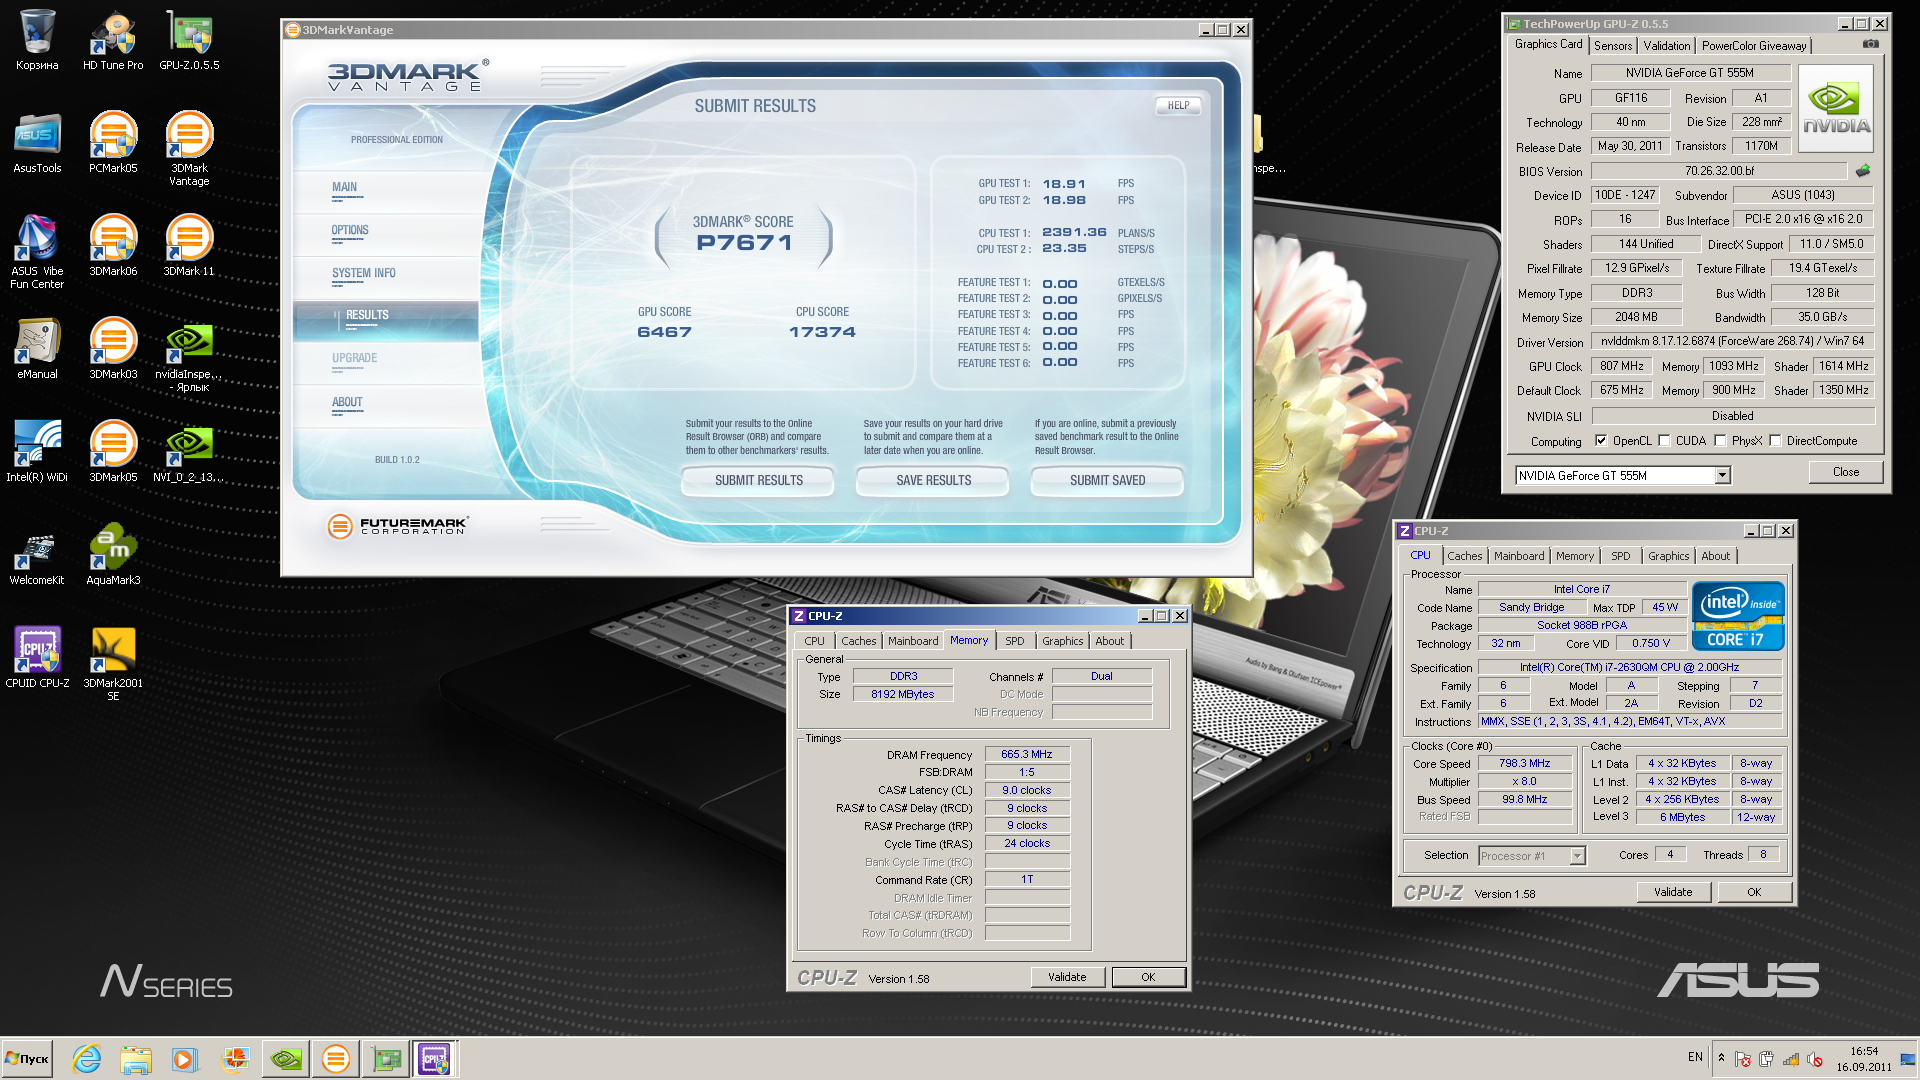The height and width of the screenshot is (1080, 1920).
Task: Launch HD Tune Pro shortcut
Action: tap(113, 40)
